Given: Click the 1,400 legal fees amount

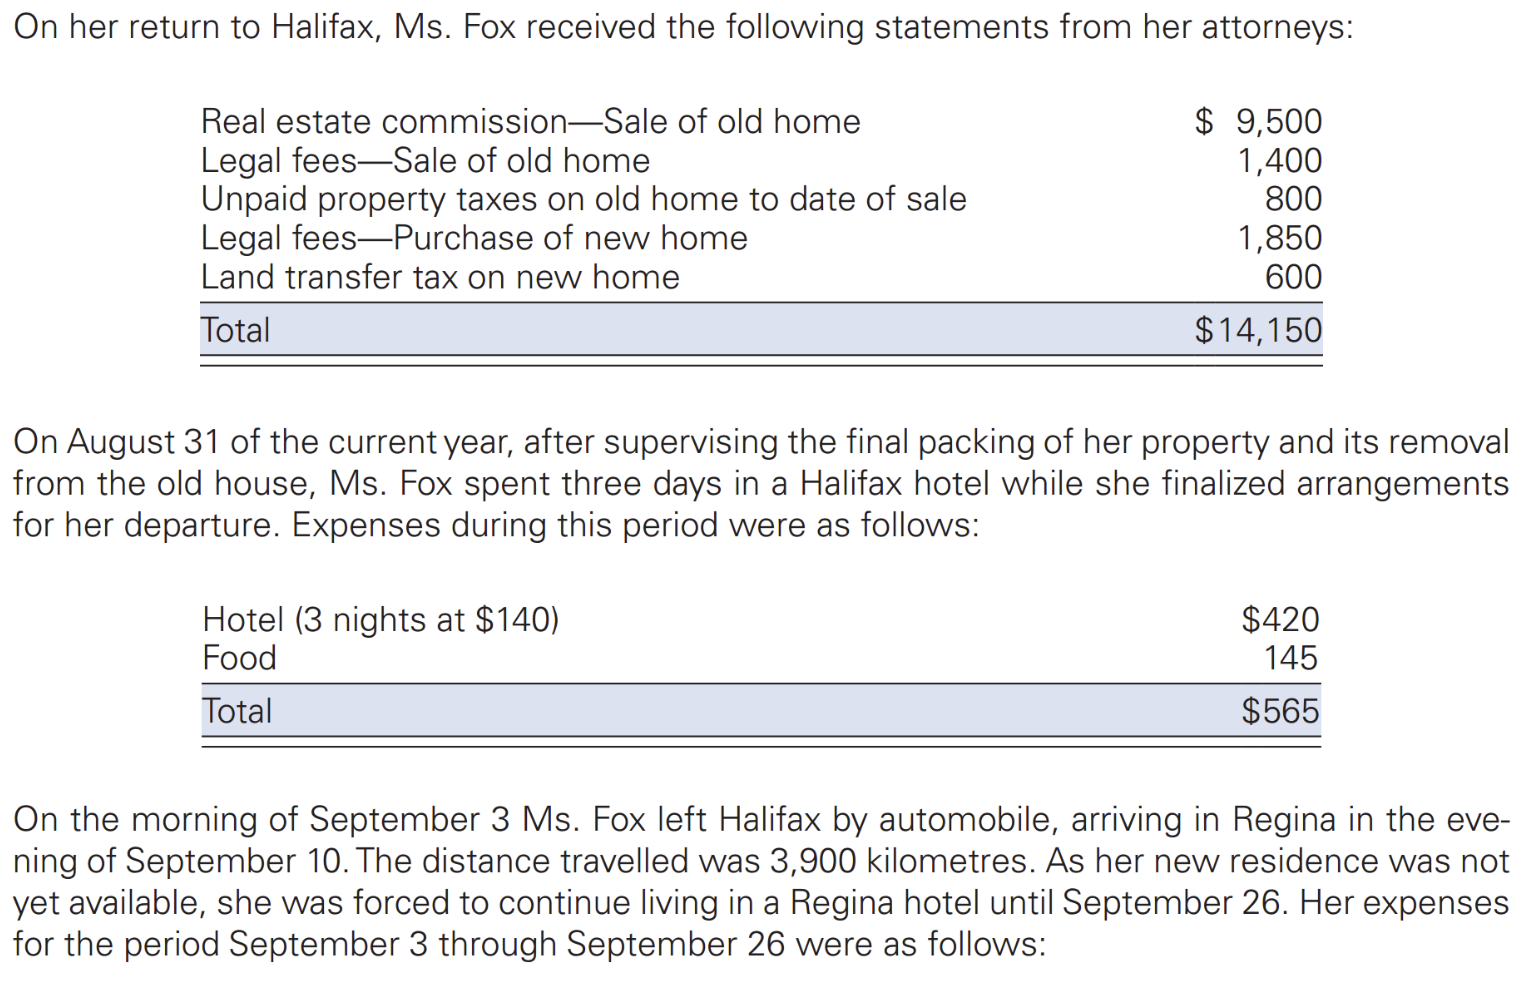Looking at the screenshot, I should pos(1279,161).
